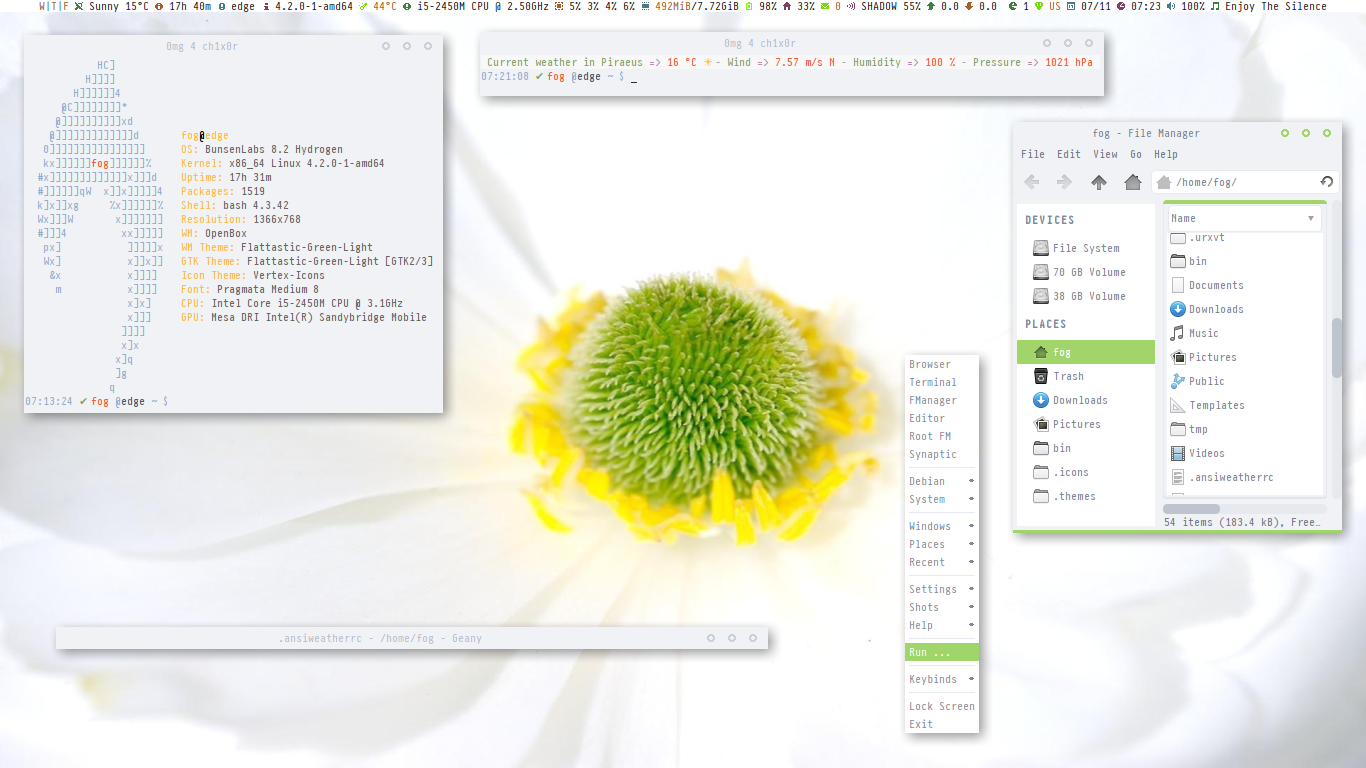Screen dimensions: 1366x768
Task: Reload the current folder in File Manager
Action: coord(1326,182)
